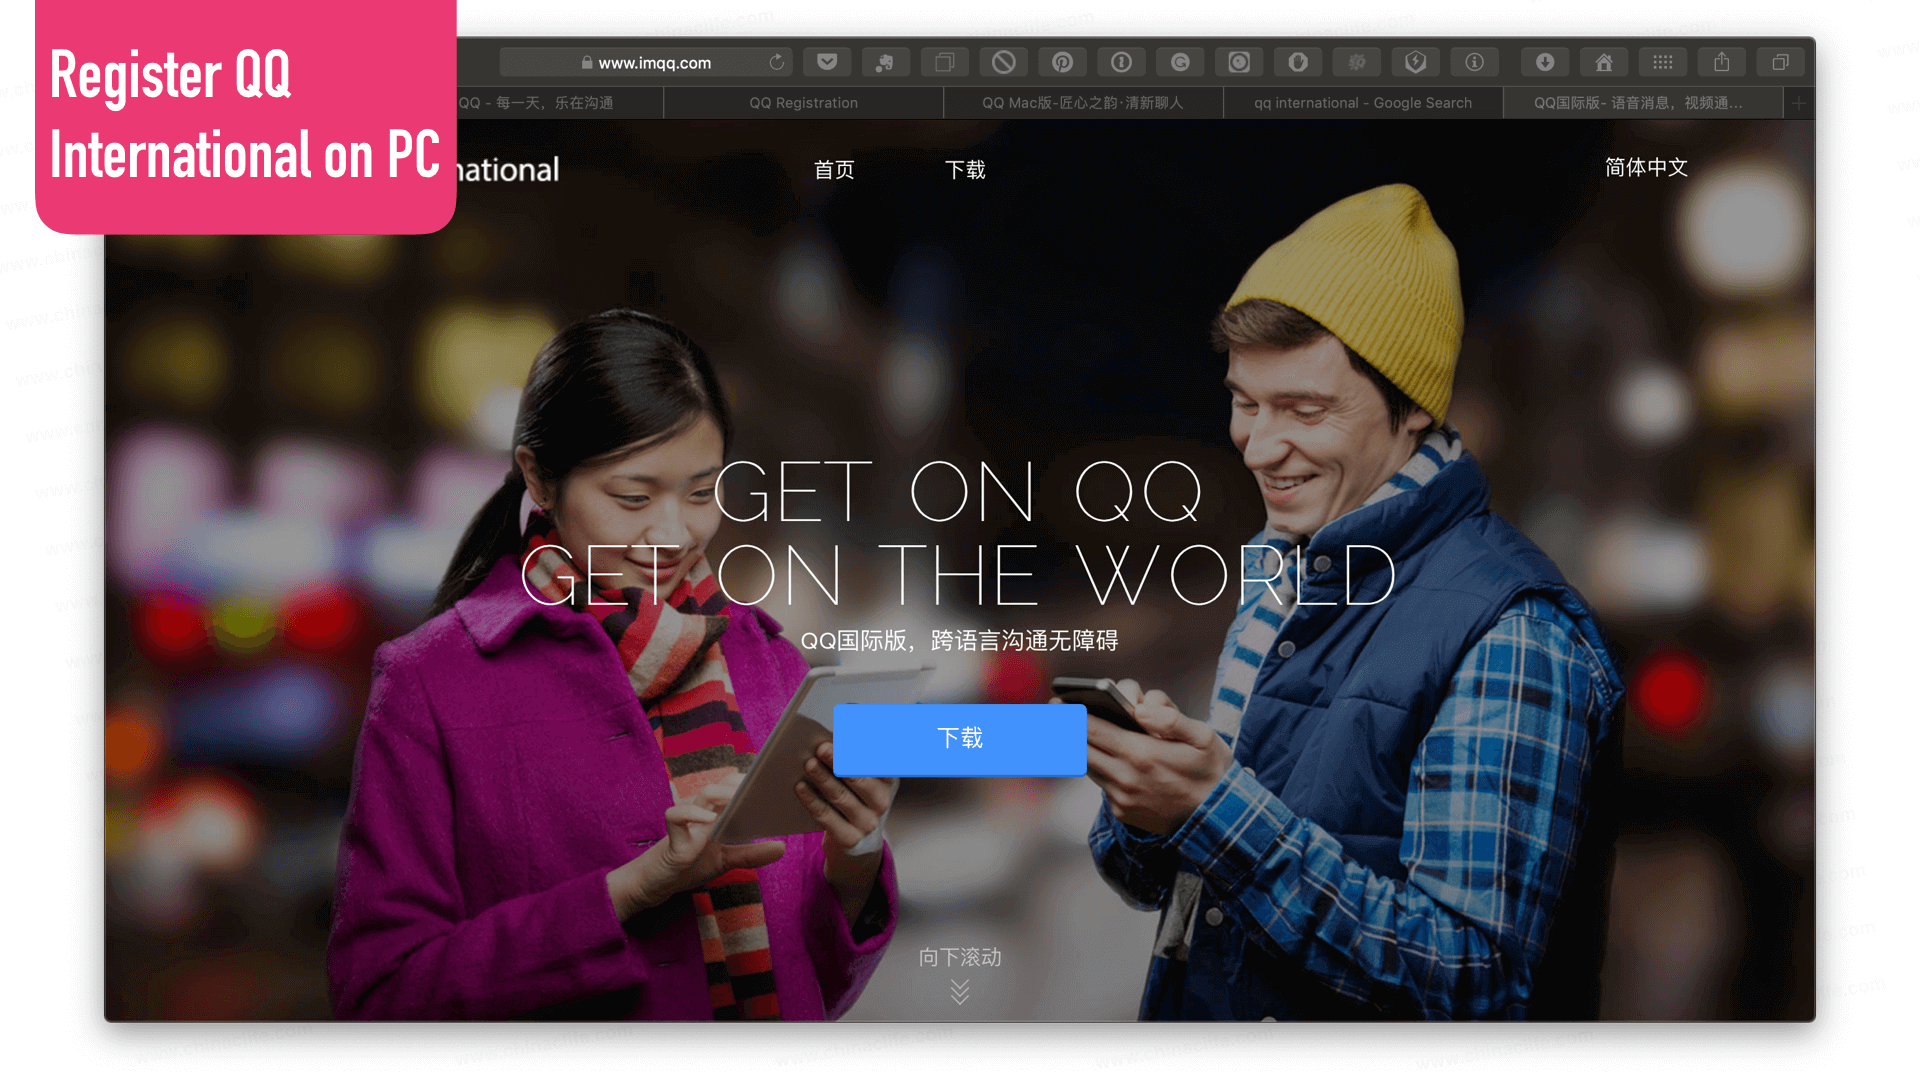The image size is (1920, 1080).
Task: Show the downloads list in toolbar
Action: pos(1545,62)
